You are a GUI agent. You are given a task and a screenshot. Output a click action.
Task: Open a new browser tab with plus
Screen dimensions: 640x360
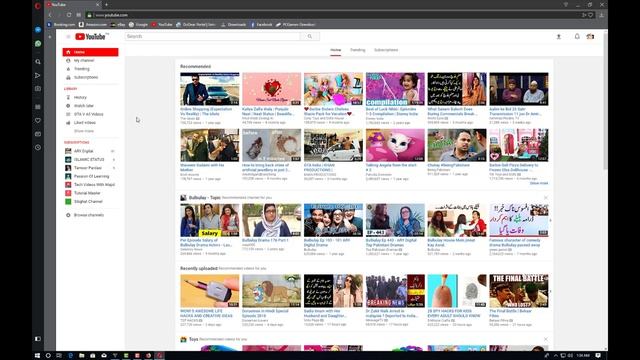point(106,4)
